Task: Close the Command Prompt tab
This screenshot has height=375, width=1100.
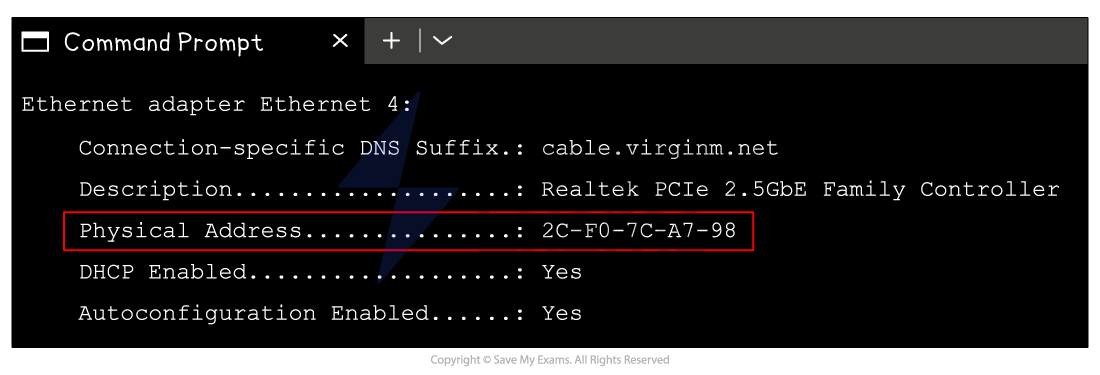Action: [340, 41]
